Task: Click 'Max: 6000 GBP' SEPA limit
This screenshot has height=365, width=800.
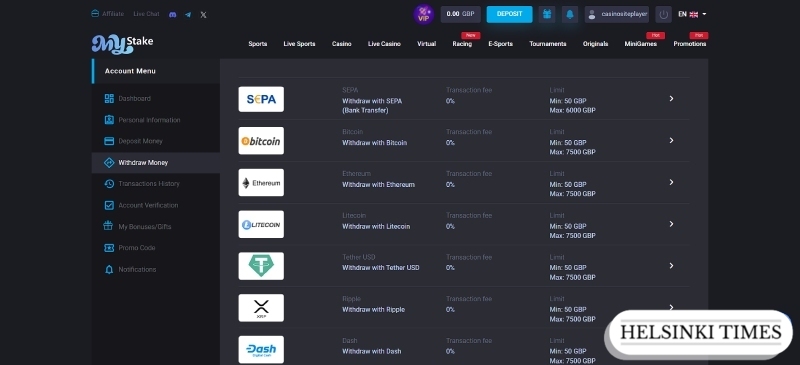Action: point(572,110)
